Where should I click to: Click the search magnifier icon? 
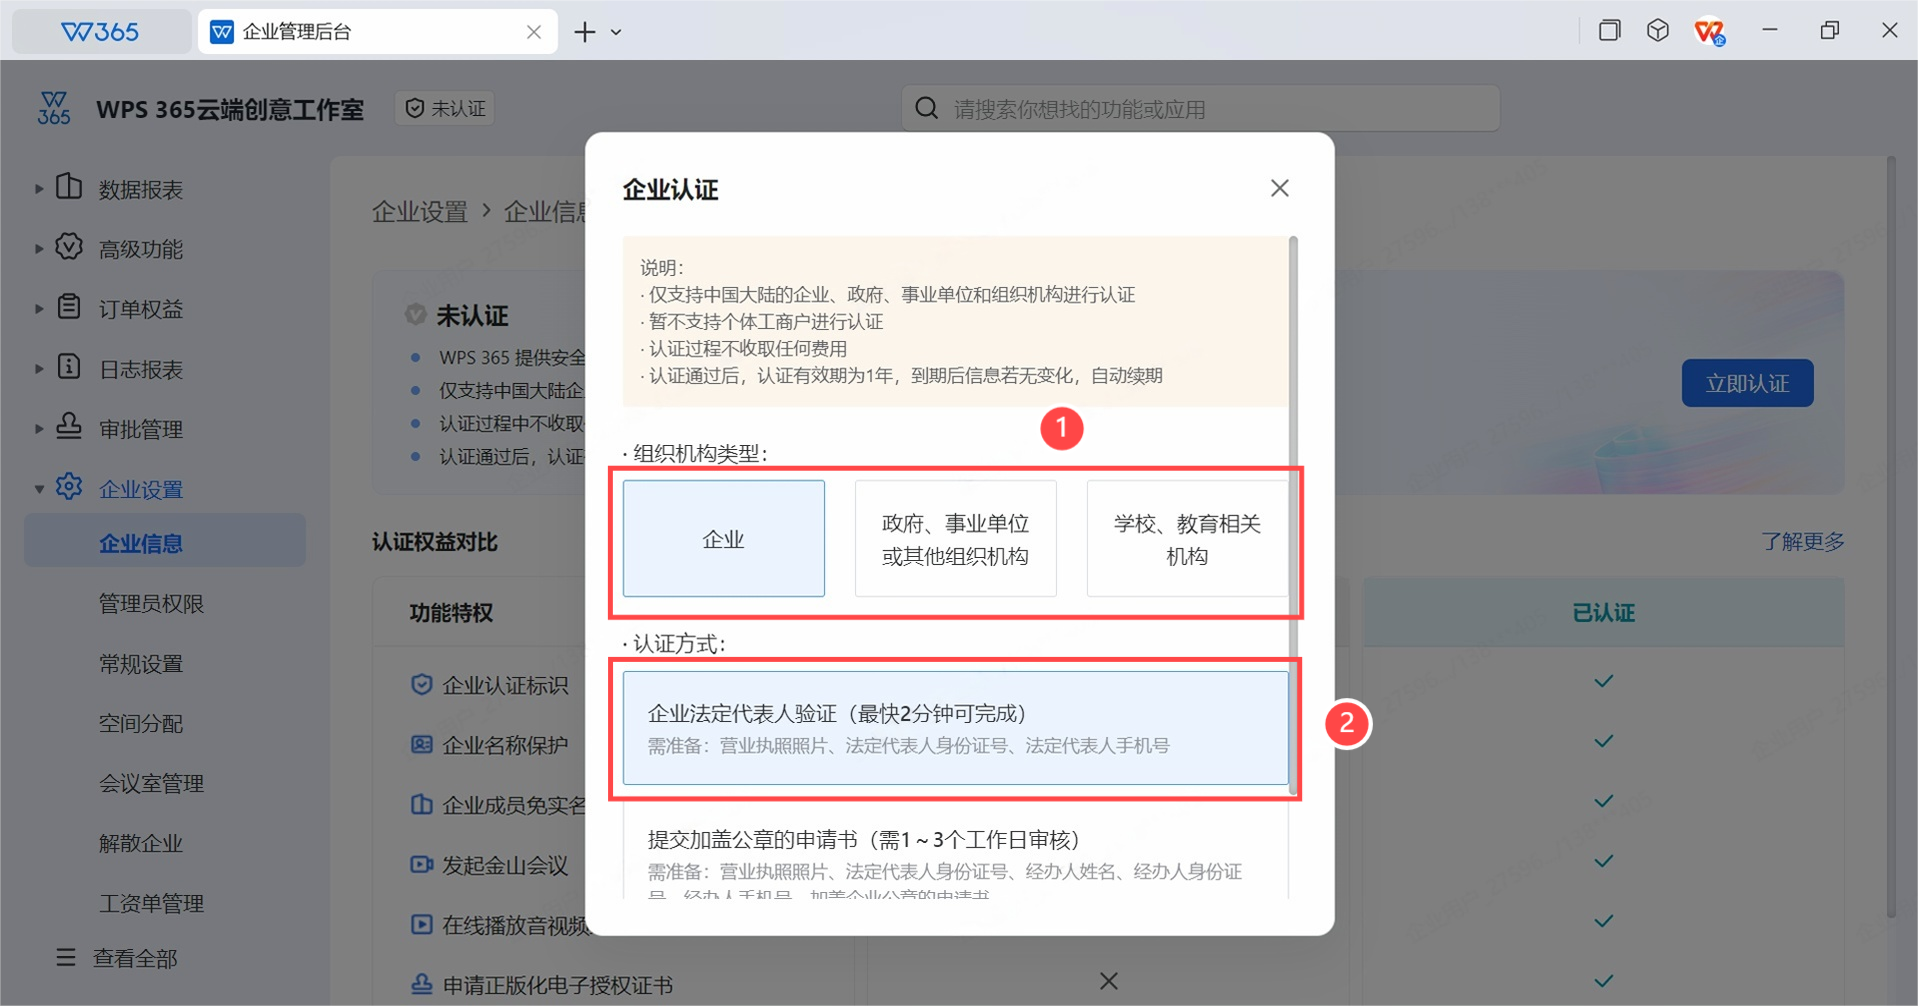tap(927, 108)
